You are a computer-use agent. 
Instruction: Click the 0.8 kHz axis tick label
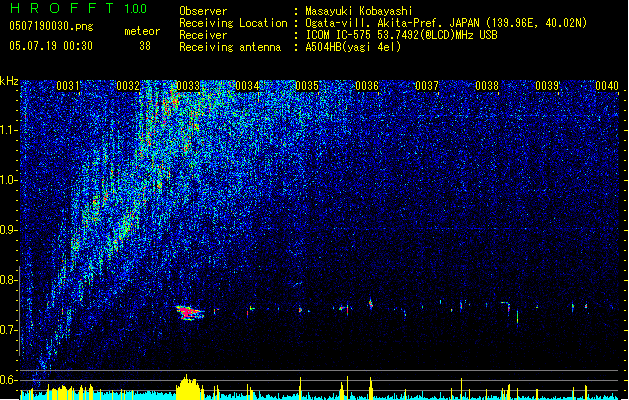[9, 280]
